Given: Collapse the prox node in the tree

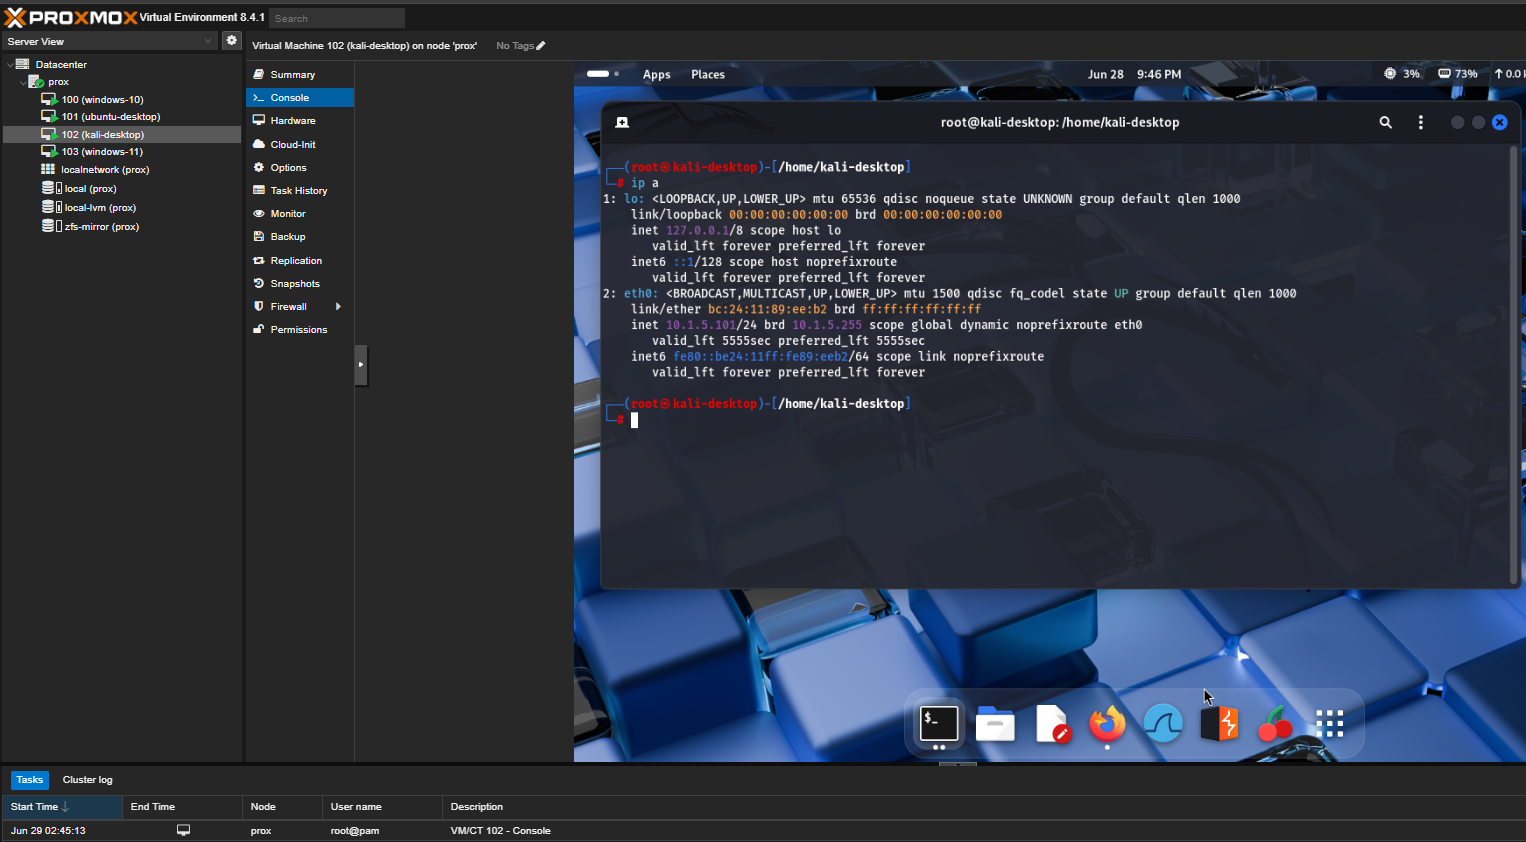Looking at the screenshot, I should 22,81.
